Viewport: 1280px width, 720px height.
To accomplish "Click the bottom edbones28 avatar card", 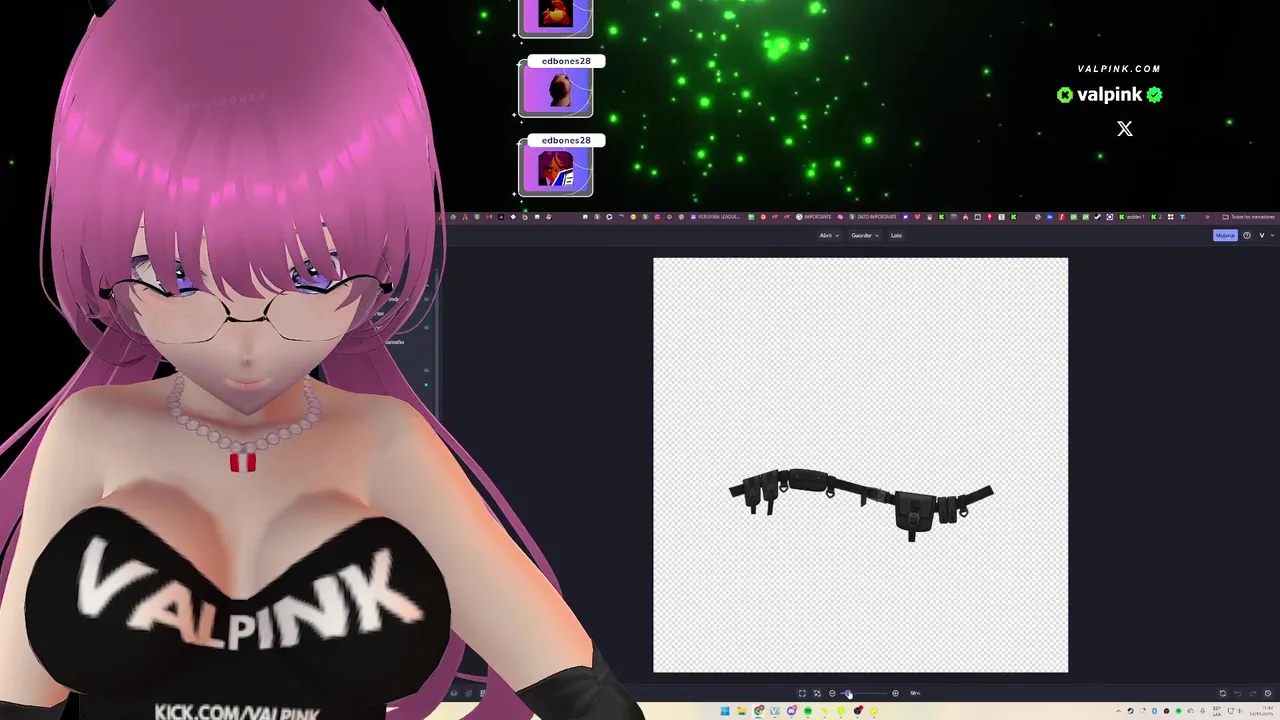I will click(556, 165).
